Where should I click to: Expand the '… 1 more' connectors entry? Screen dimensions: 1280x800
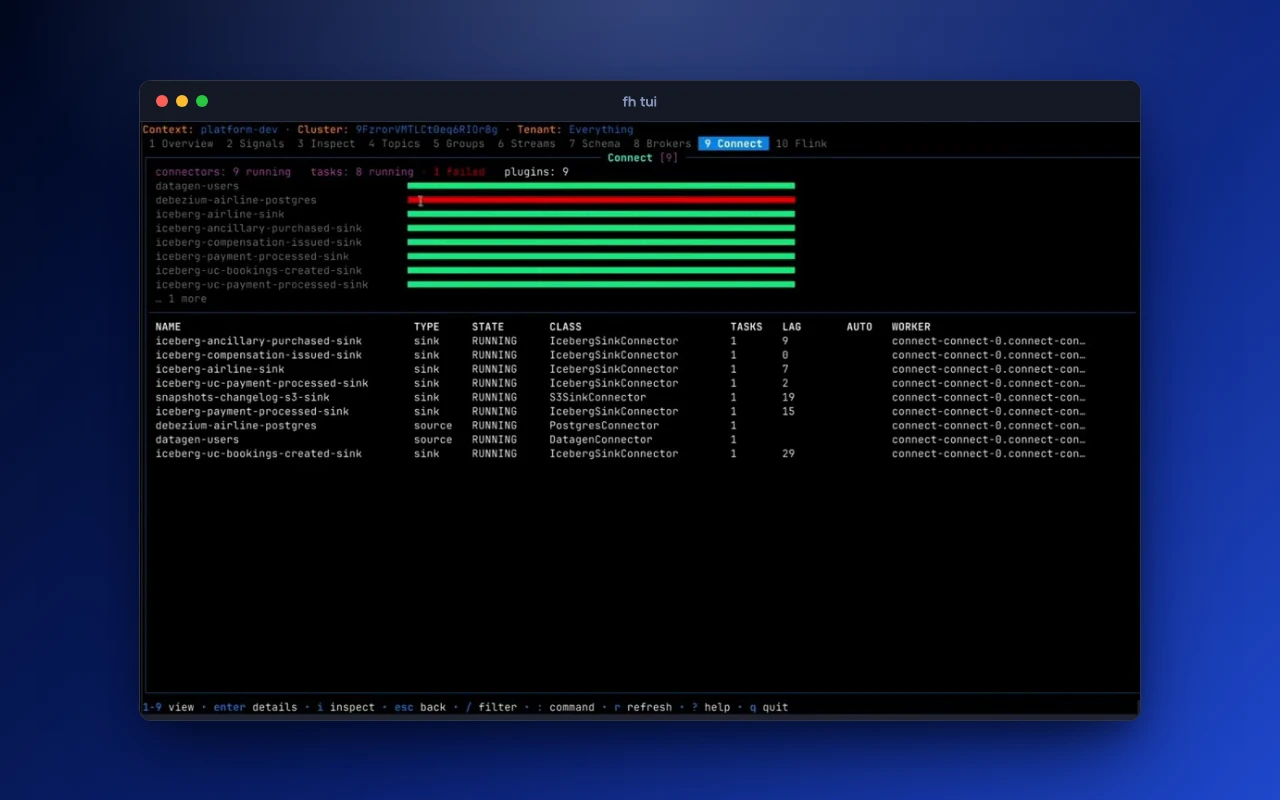point(181,299)
